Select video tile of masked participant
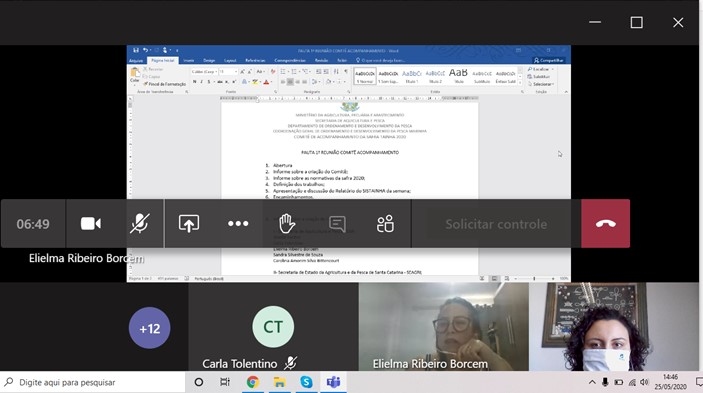 coord(614,326)
